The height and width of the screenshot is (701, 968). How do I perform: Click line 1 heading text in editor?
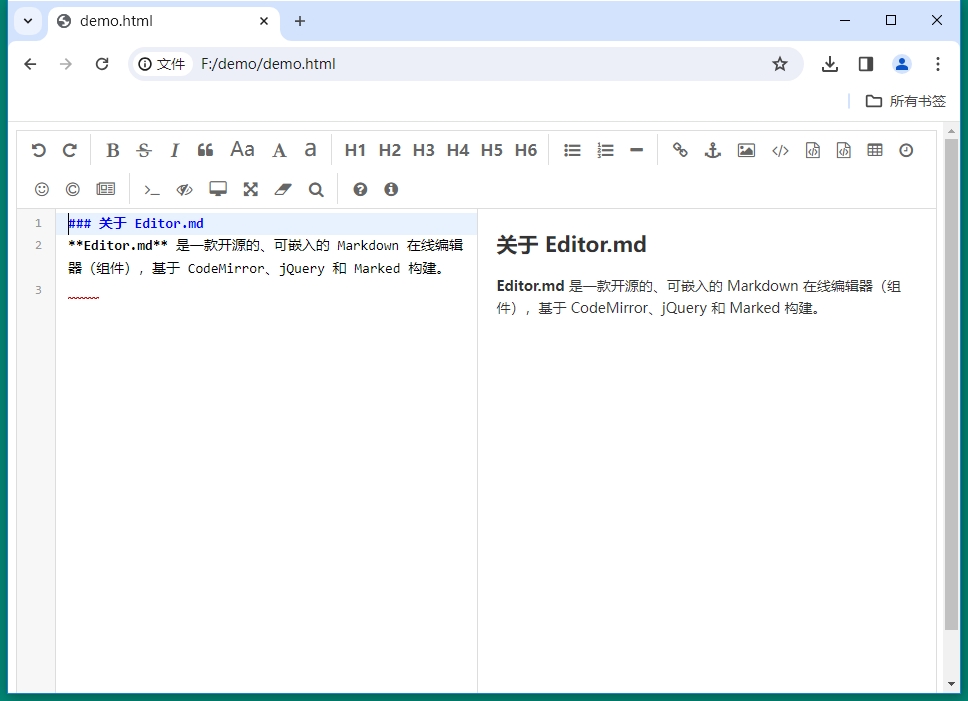[136, 223]
